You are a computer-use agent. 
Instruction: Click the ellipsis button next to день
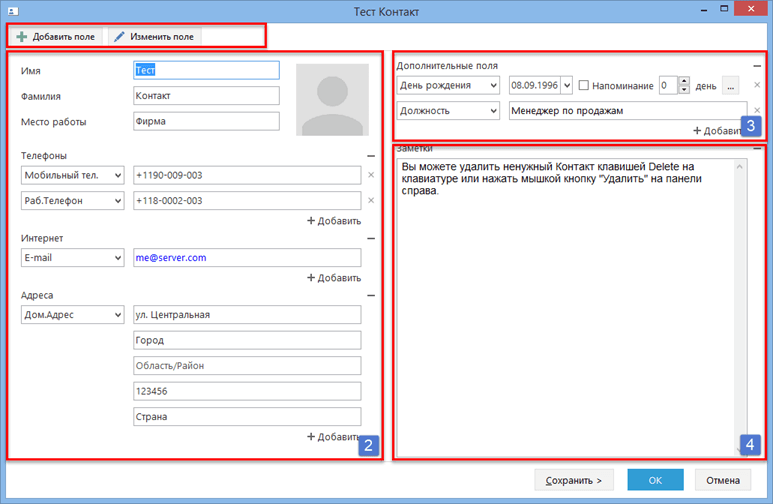tap(731, 85)
